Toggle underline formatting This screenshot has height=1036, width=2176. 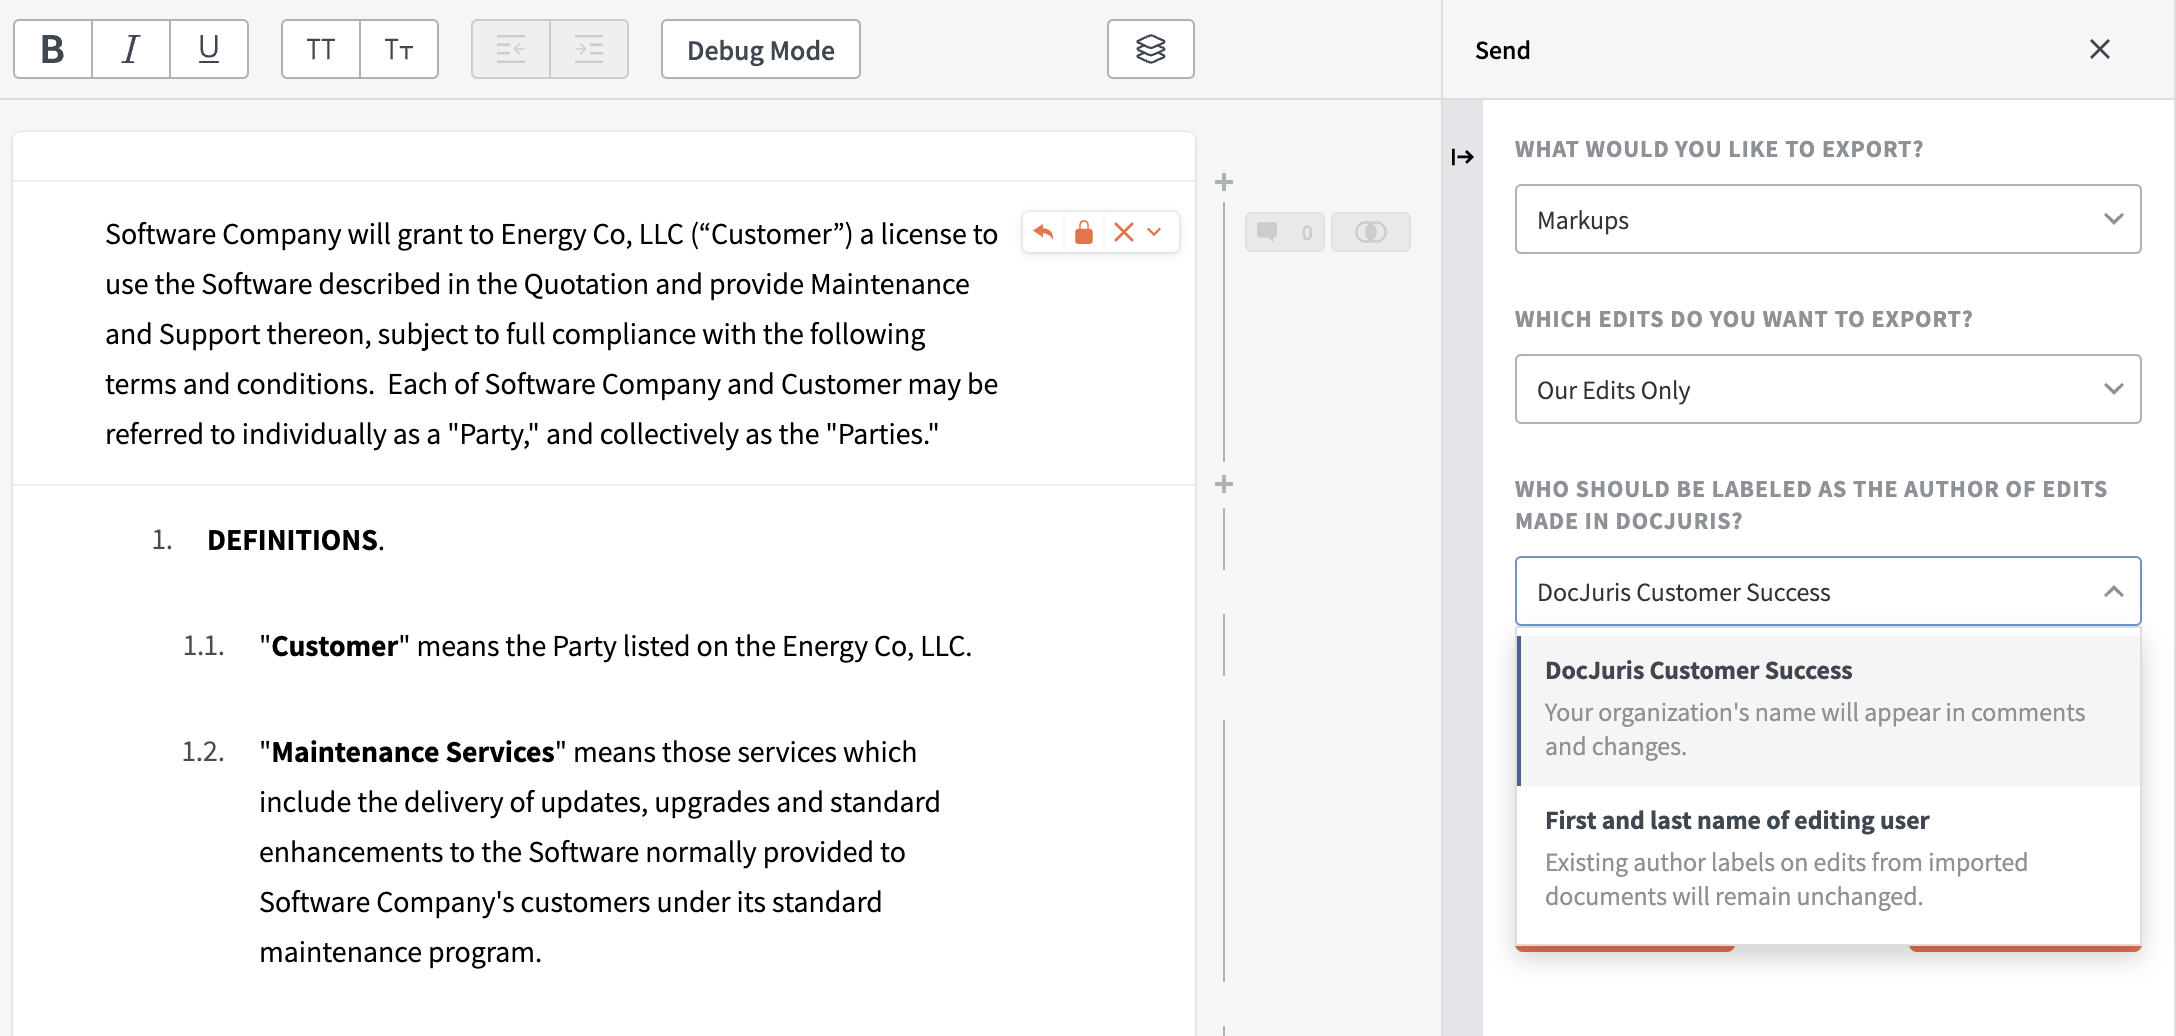209,49
